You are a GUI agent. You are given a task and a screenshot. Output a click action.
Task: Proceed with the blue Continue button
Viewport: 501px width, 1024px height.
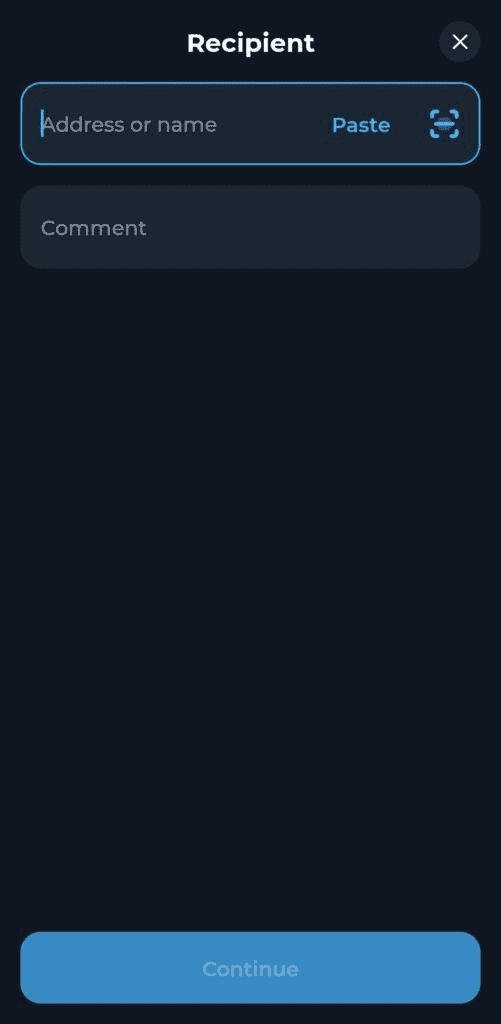pos(250,968)
